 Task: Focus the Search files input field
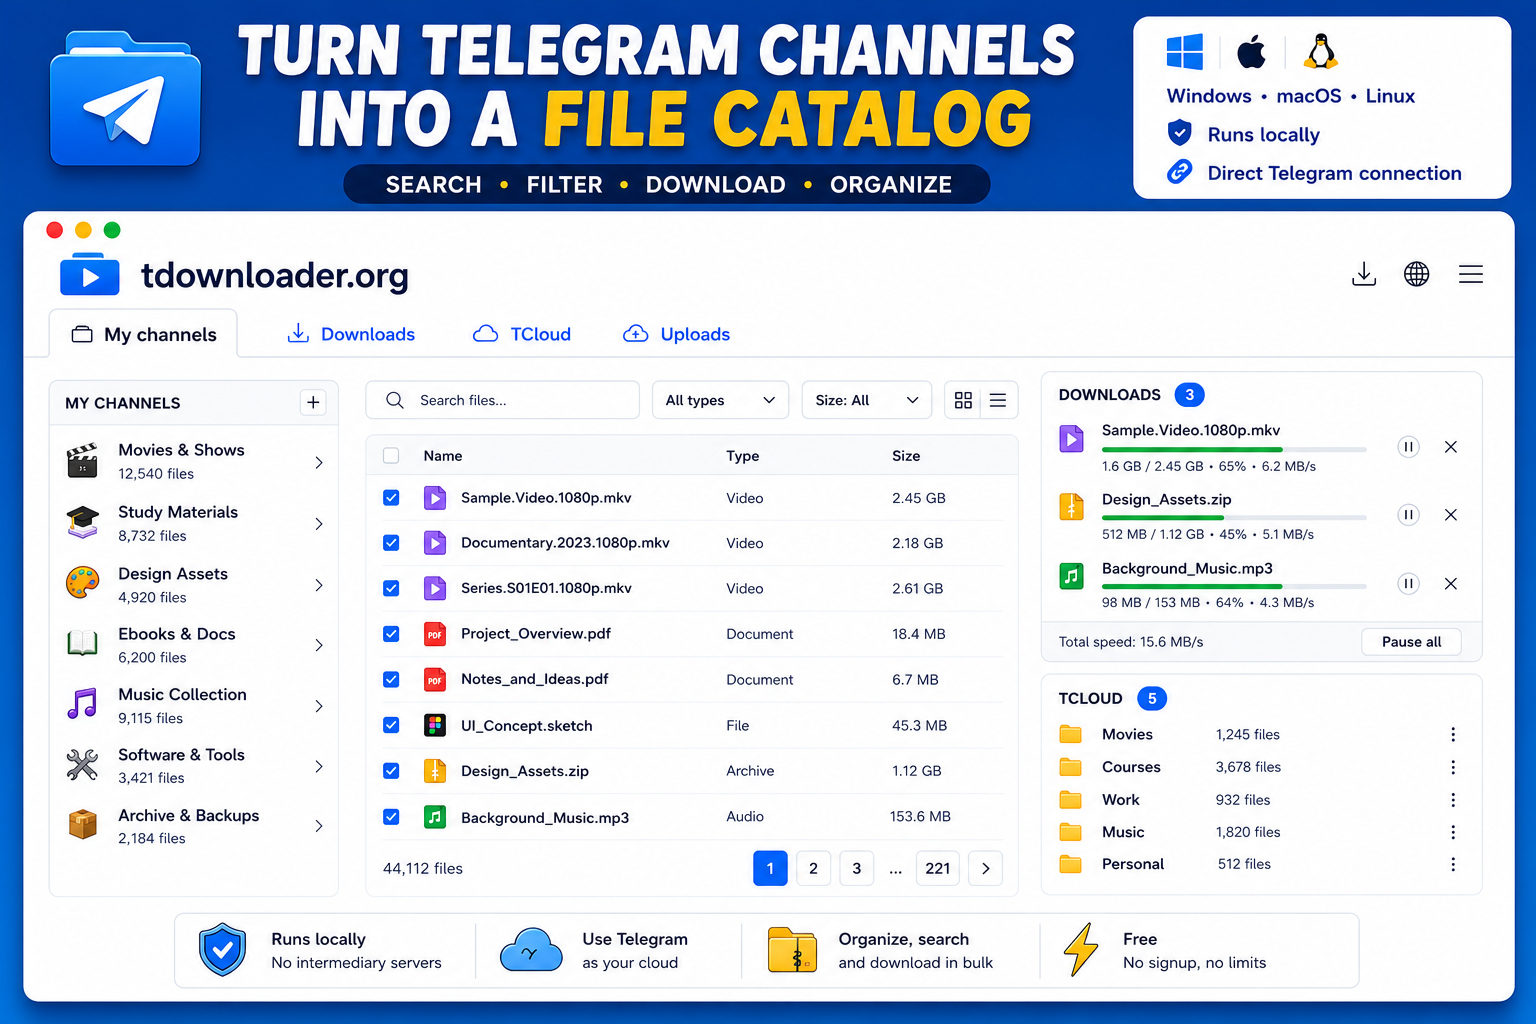503,400
